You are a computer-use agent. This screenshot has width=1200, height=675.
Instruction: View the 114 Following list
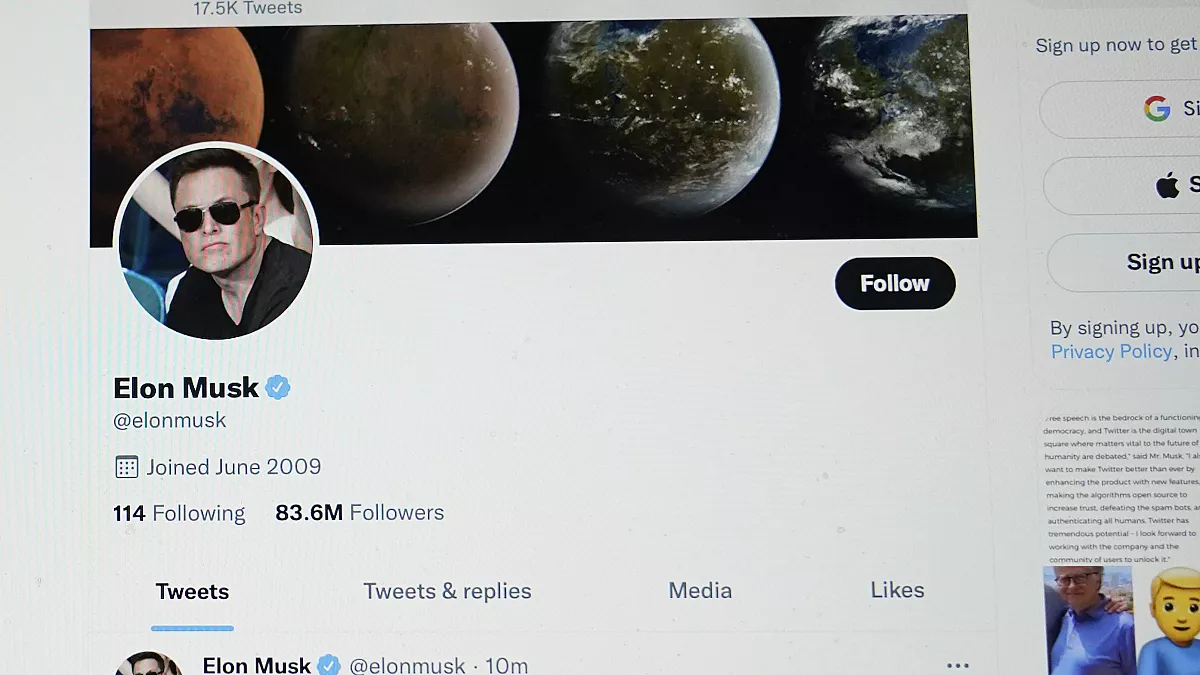coord(179,513)
